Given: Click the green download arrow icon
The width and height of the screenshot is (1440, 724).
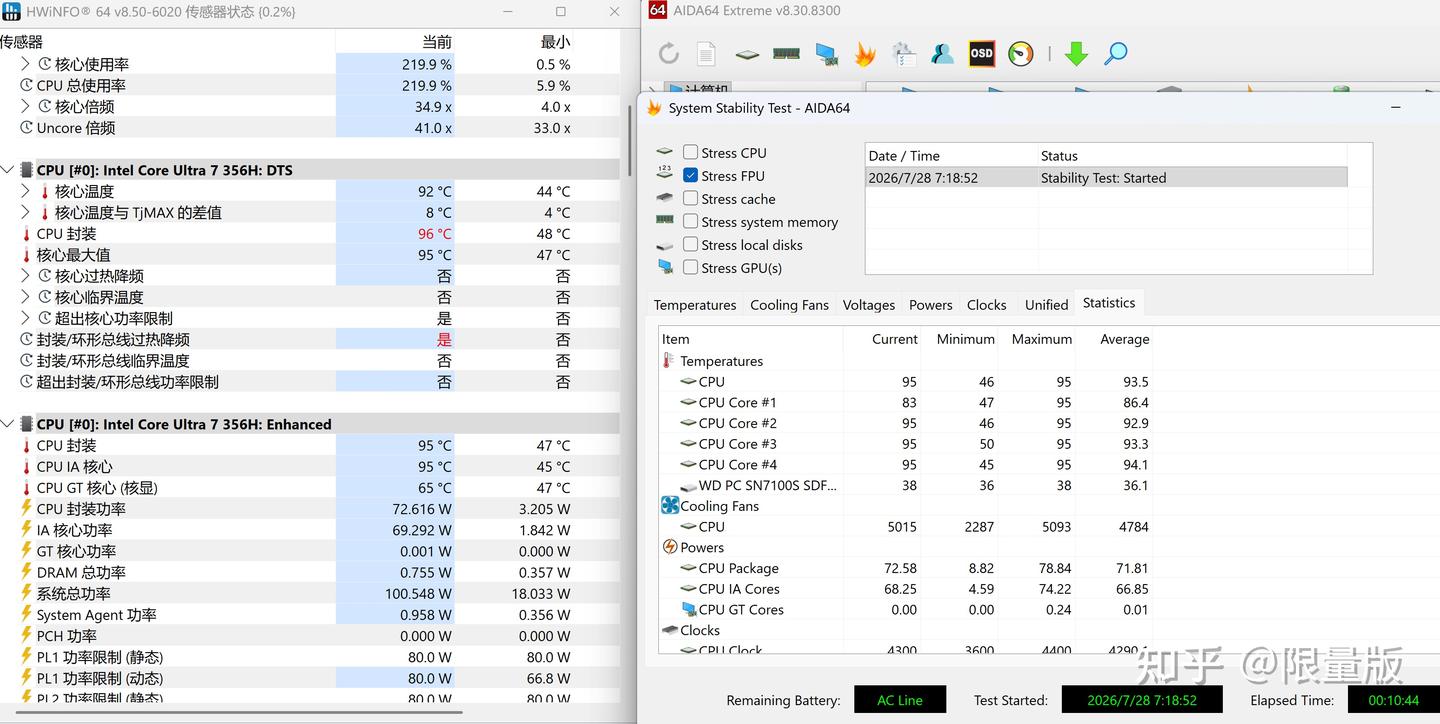Looking at the screenshot, I should click(1076, 54).
